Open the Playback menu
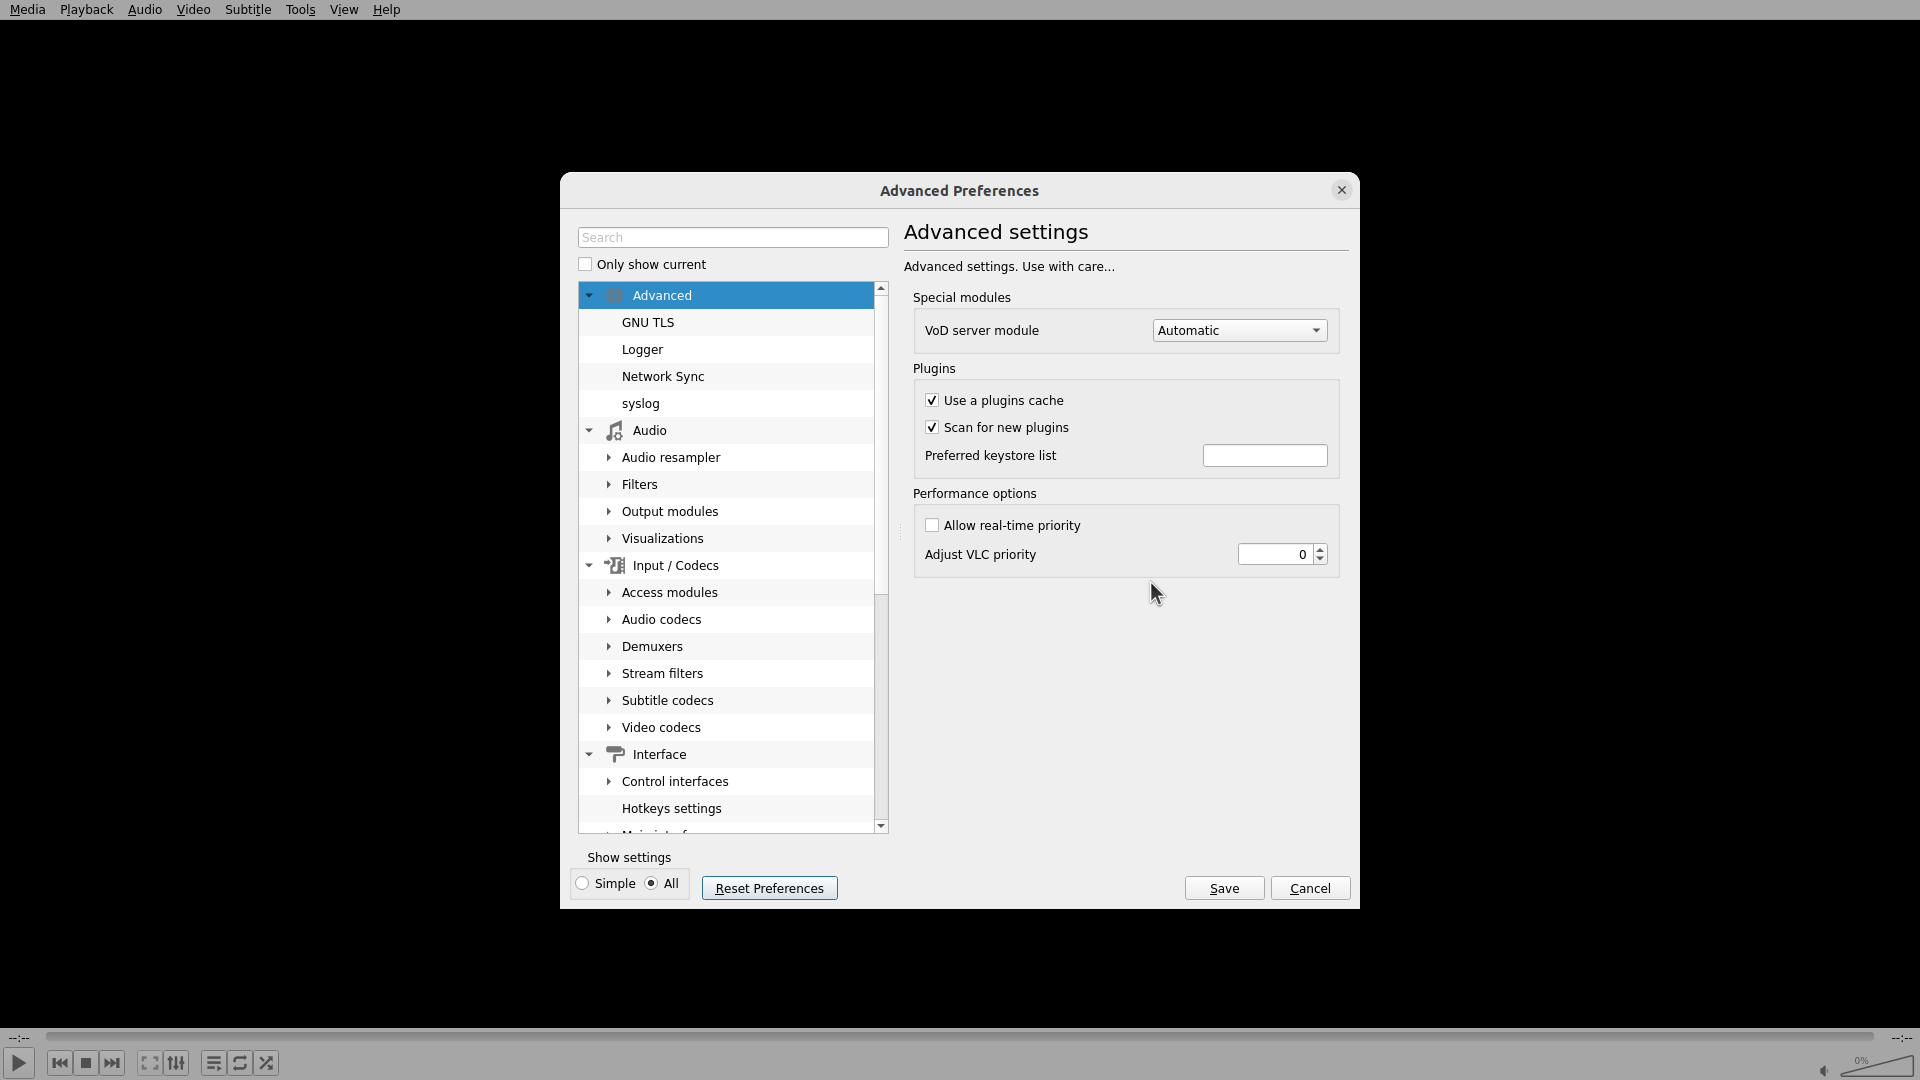The image size is (1920, 1080). [x=86, y=9]
